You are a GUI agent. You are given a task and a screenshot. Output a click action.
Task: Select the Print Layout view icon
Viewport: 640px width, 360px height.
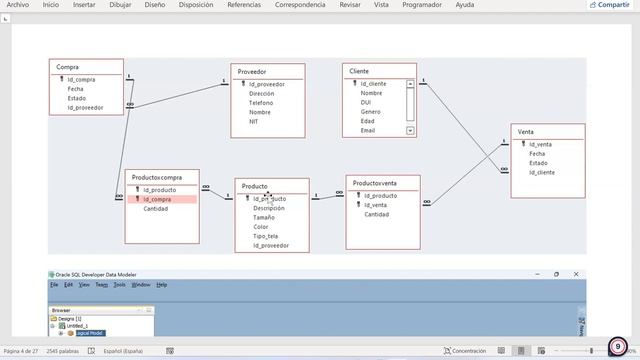(x=521, y=351)
